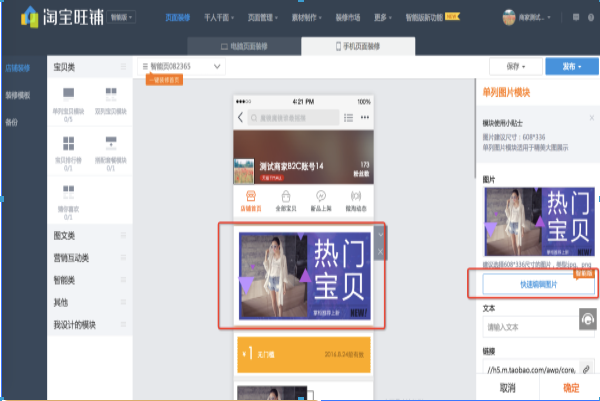
Task: Open the 智能页082365 page selector
Action: click(181, 66)
